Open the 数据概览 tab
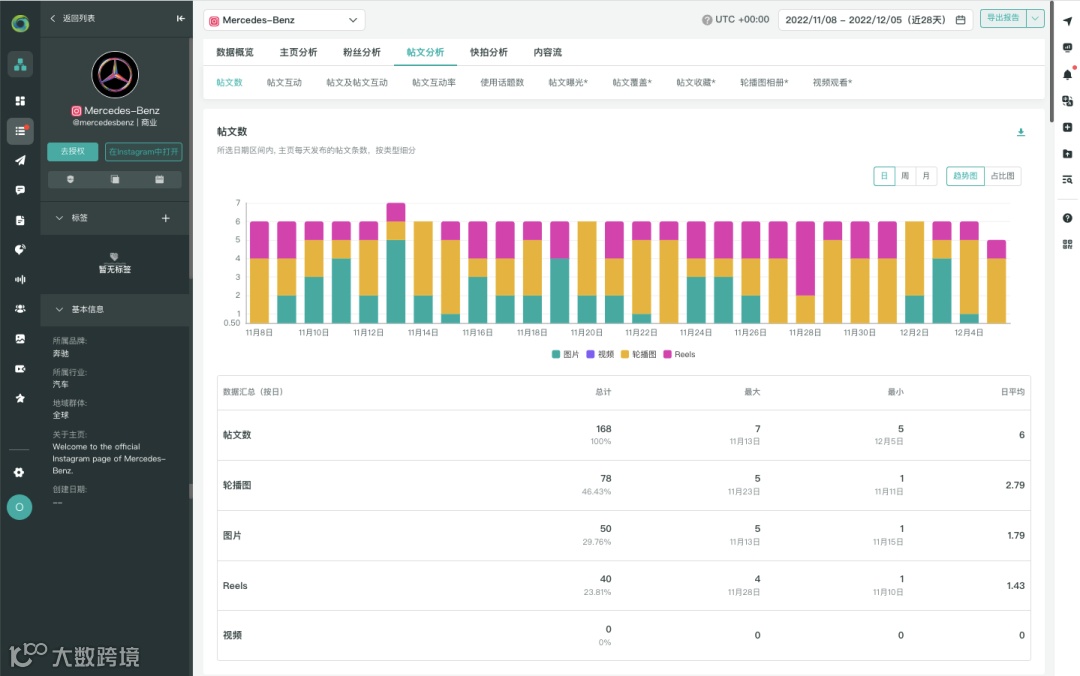The width and height of the screenshot is (1080, 676). [x=235, y=52]
